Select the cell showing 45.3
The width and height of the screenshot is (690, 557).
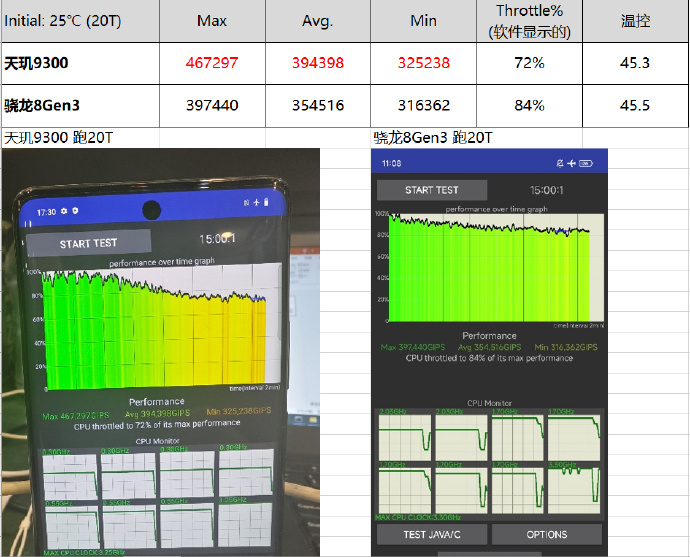(x=635, y=63)
